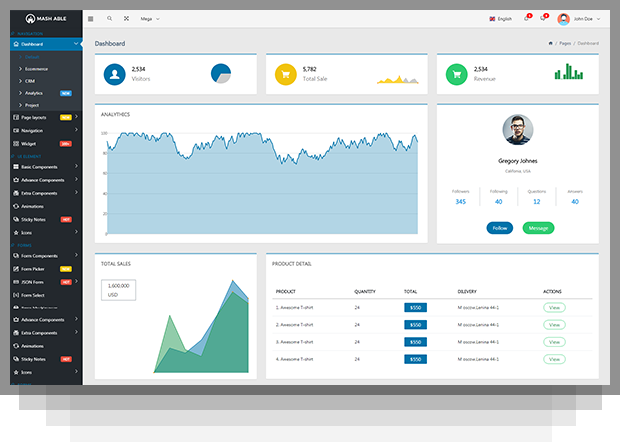The image size is (620, 442).
Task: Open the Mega dropdown menu
Action: (x=149, y=18)
